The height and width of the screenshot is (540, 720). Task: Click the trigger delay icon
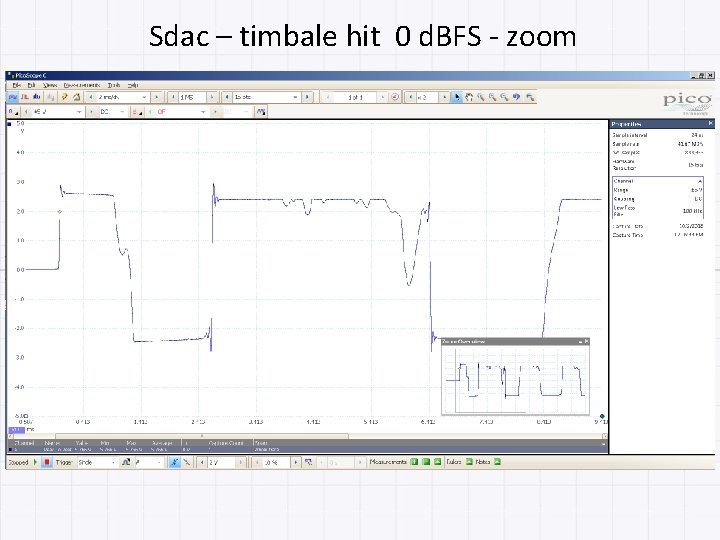point(309,462)
